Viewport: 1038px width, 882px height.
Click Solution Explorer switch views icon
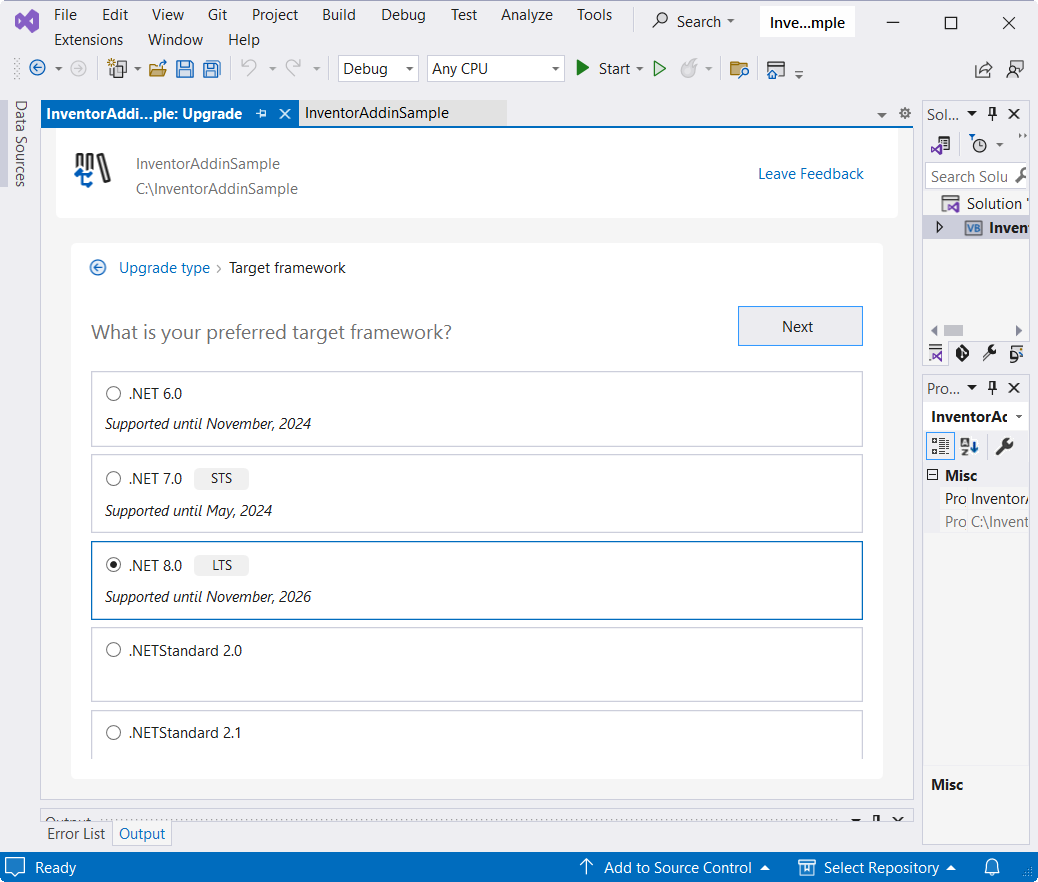tap(940, 145)
